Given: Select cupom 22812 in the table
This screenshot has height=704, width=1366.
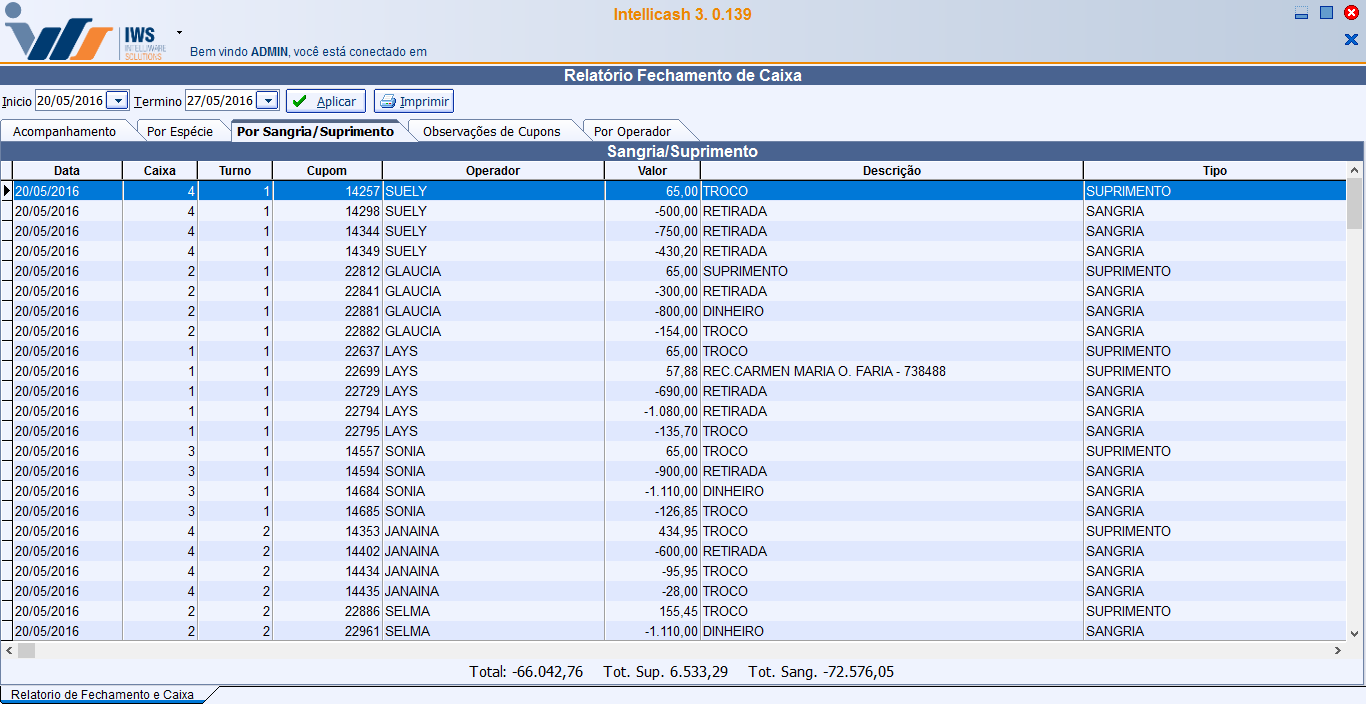Looking at the screenshot, I should (x=327, y=271).
